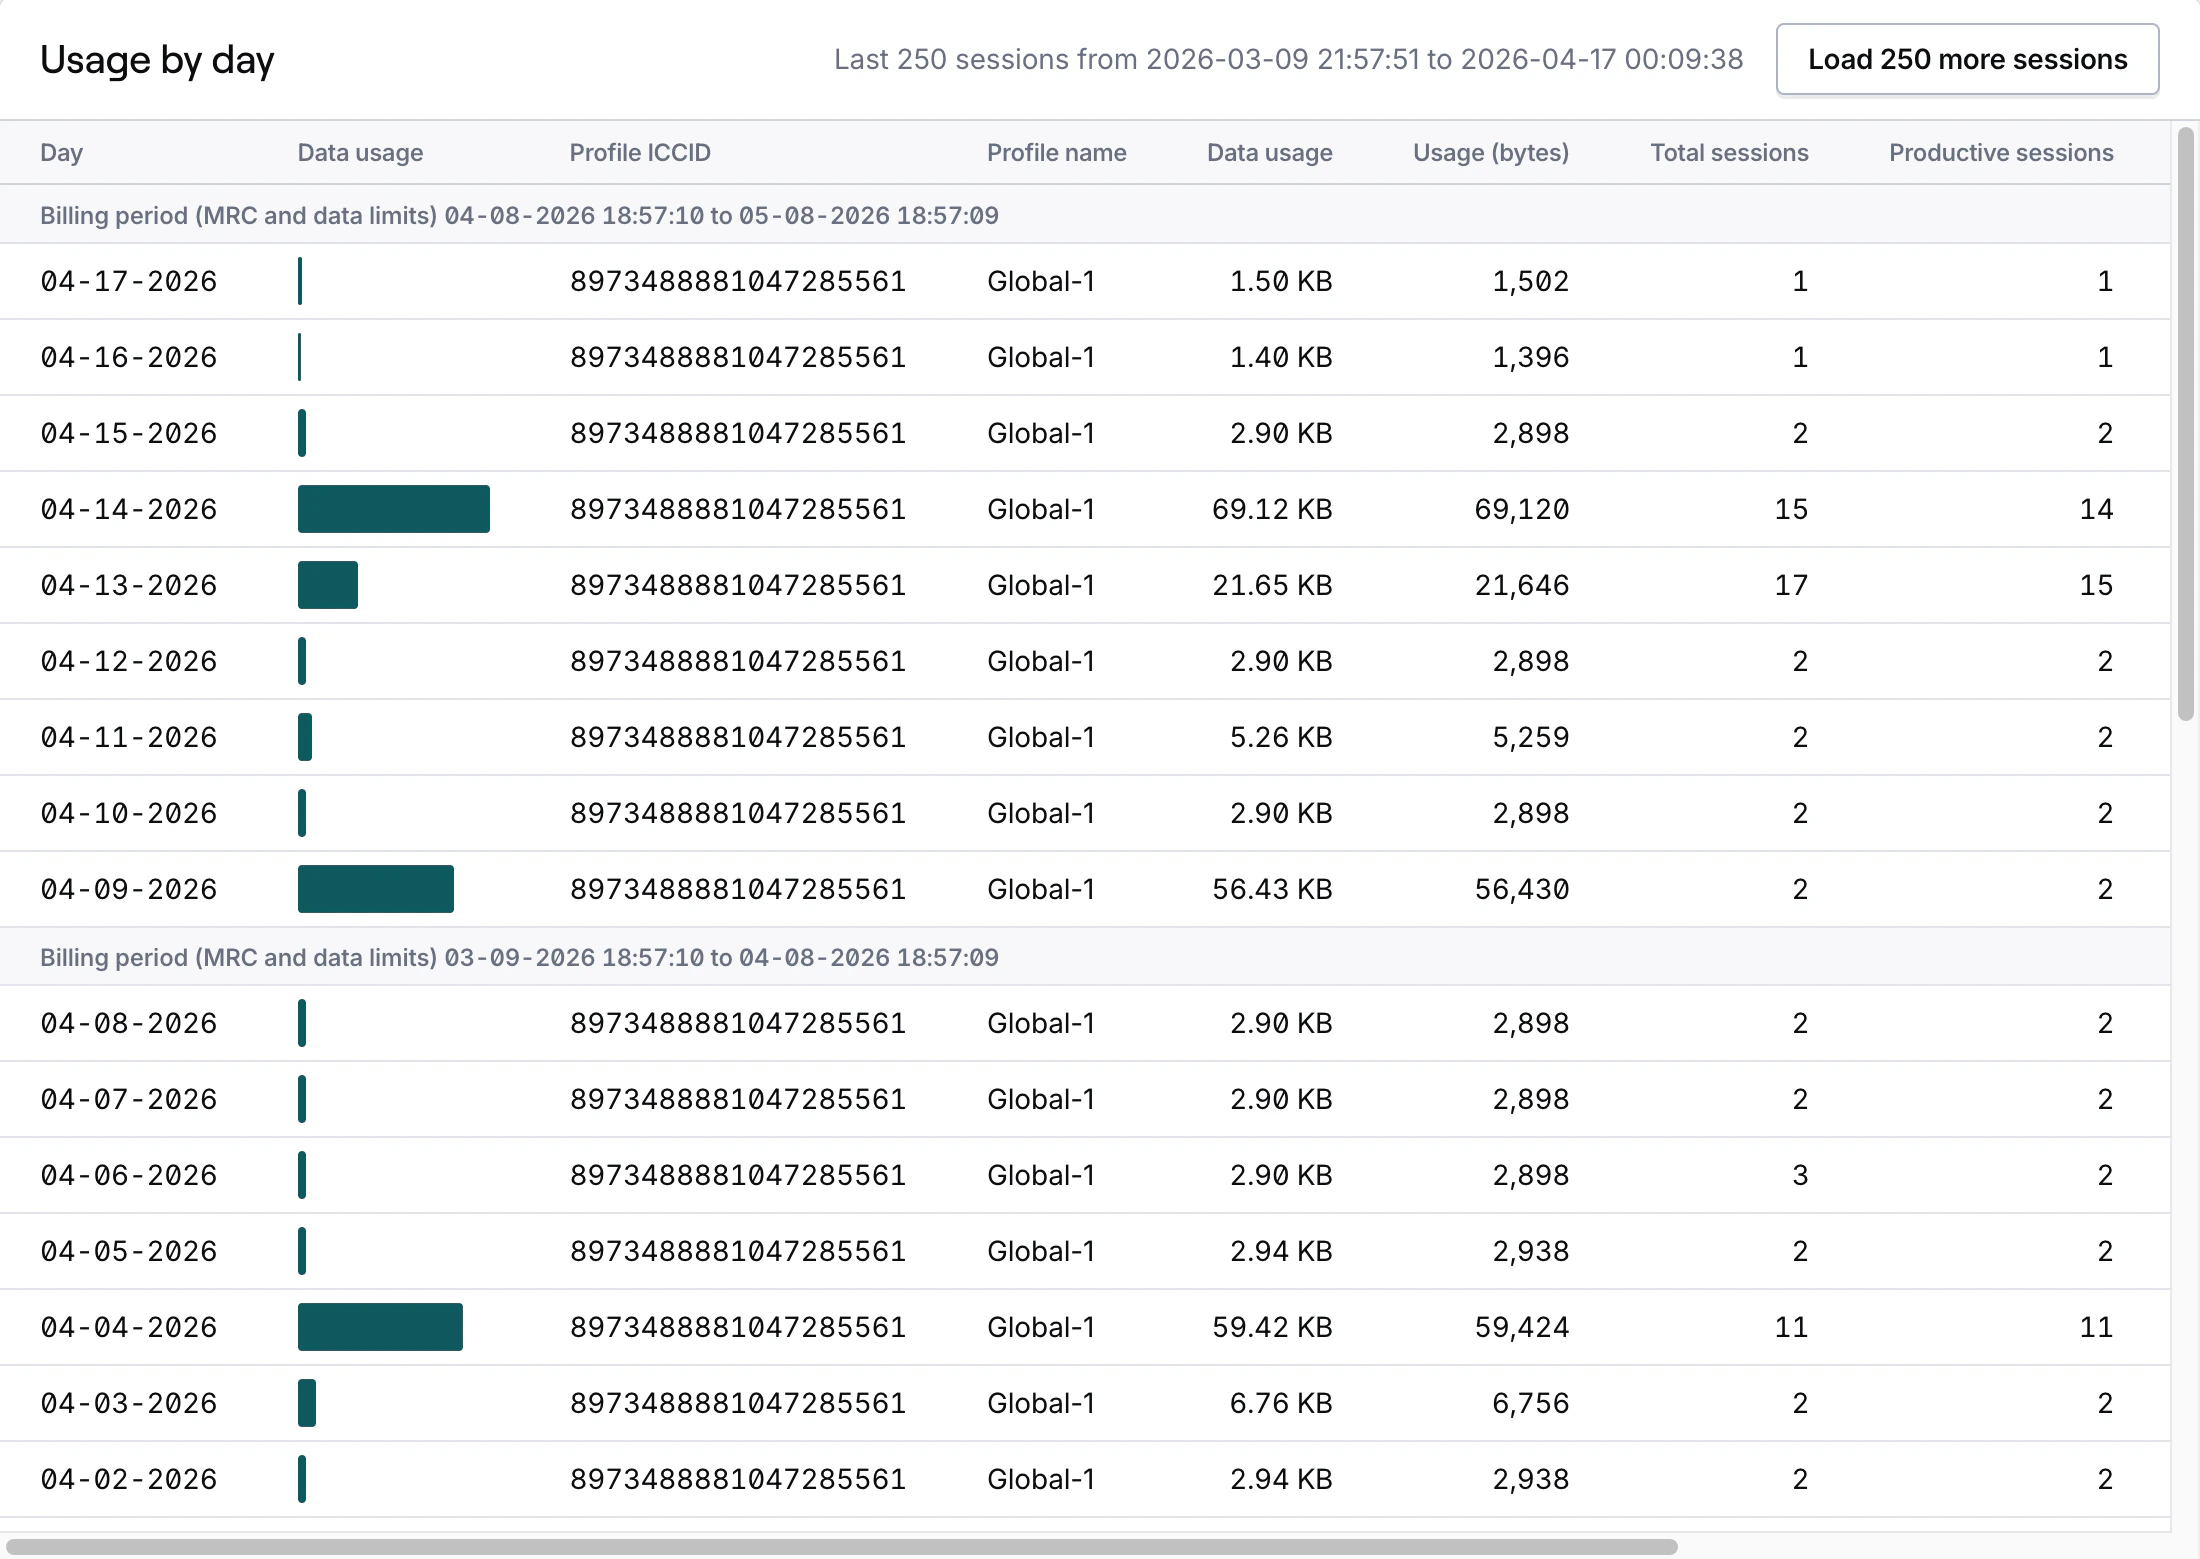Screen dimensions: 2200x1559
Task: Click Load 250 more sessions button
Action: (1967, 59)
